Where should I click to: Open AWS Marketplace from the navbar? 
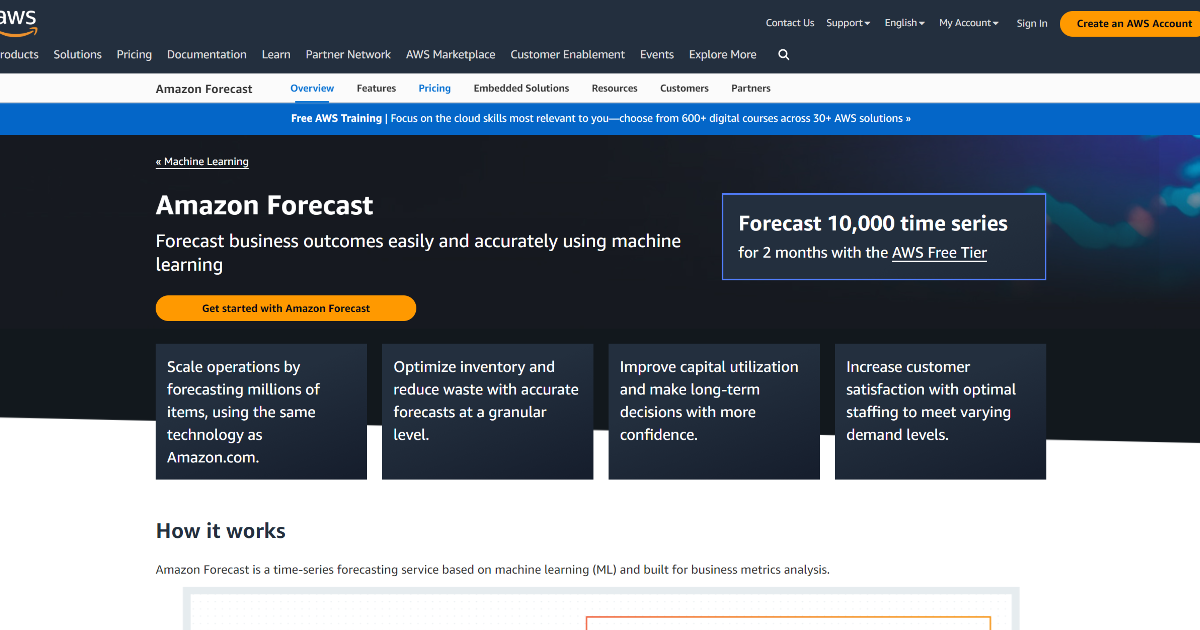450,55
